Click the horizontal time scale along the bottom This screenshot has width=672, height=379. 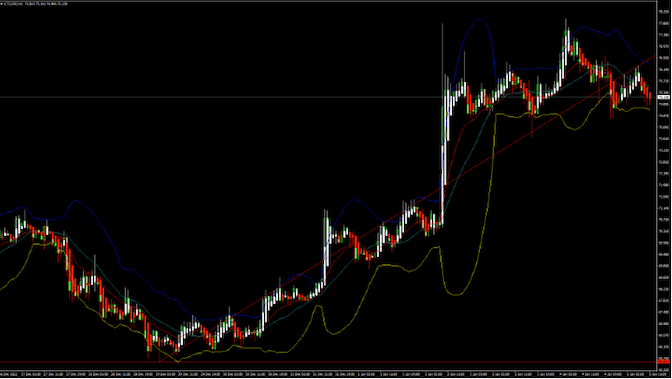coord(328,374)
